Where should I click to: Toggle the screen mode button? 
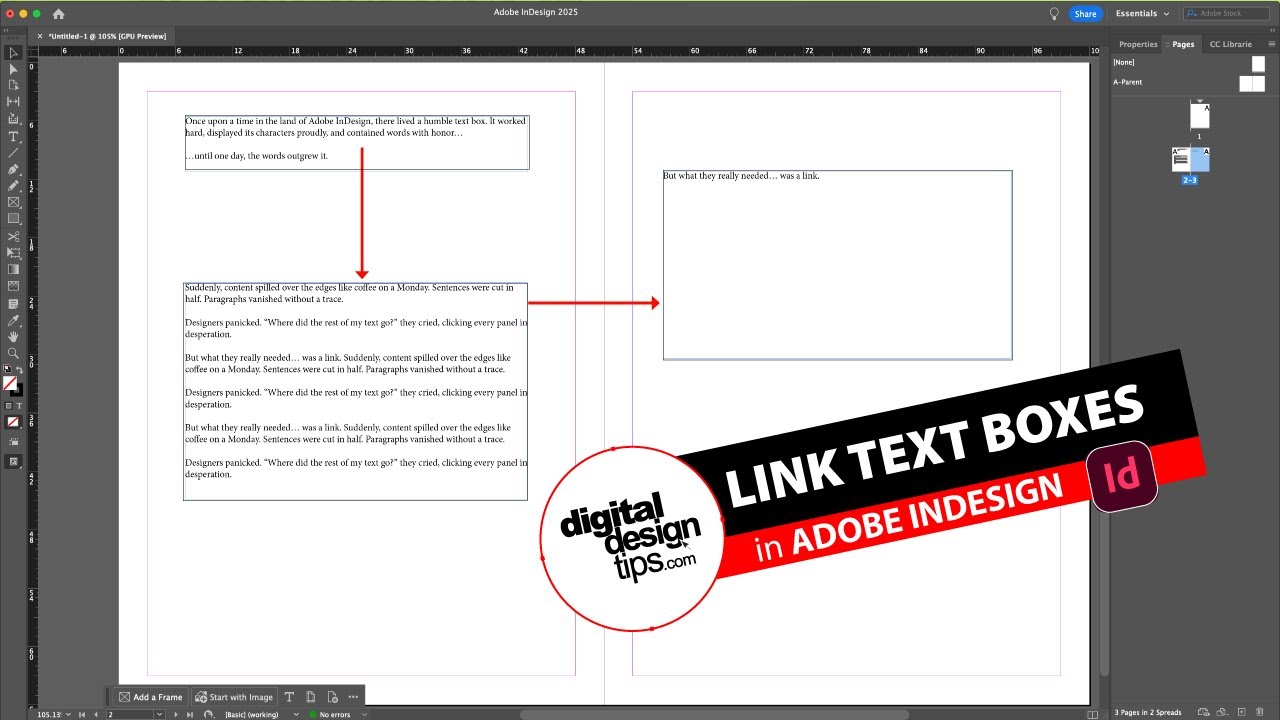13,461
